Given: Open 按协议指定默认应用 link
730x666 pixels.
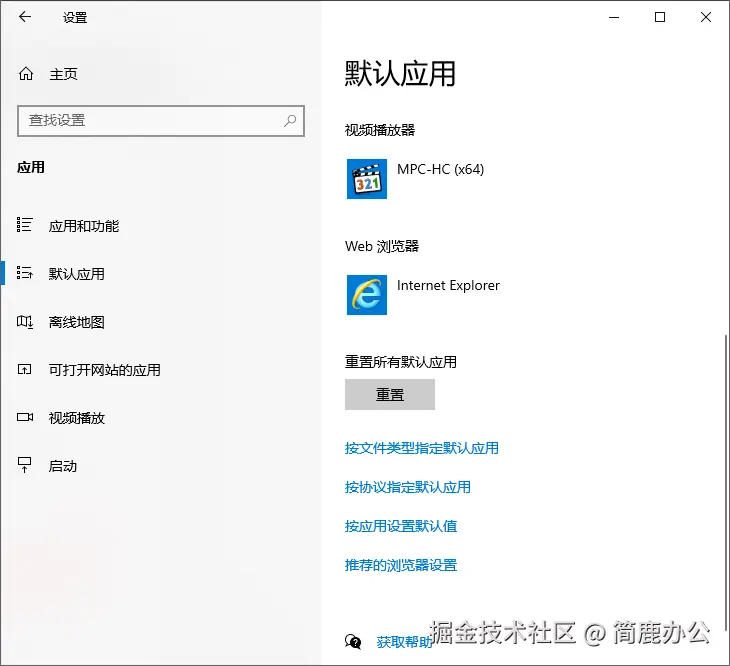Looking at the screenshot, I should 407,487.
